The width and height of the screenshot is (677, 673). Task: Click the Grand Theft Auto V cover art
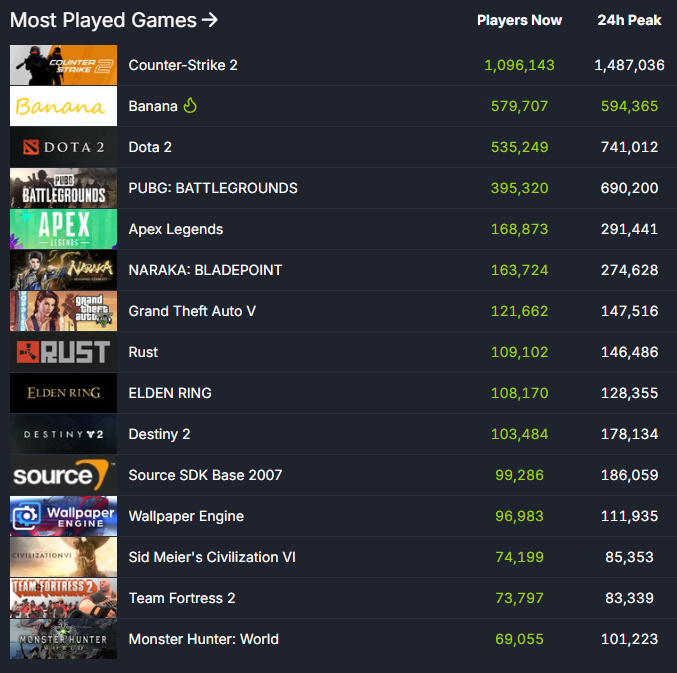point(63,311)
